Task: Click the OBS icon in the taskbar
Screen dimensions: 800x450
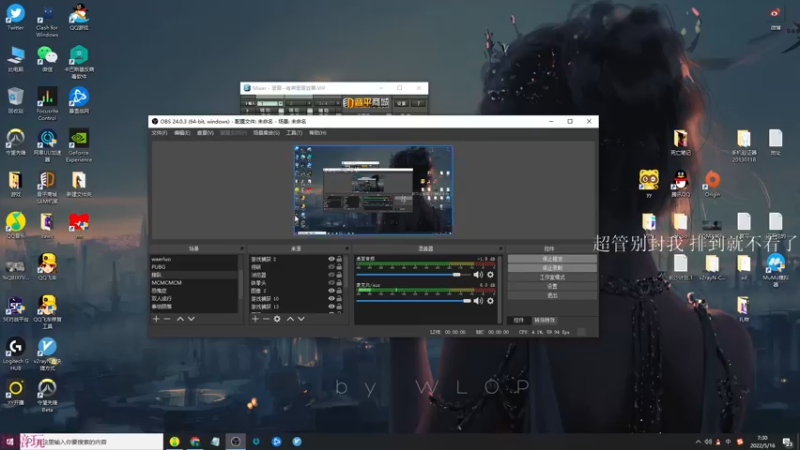Action: tap(235, 441)
